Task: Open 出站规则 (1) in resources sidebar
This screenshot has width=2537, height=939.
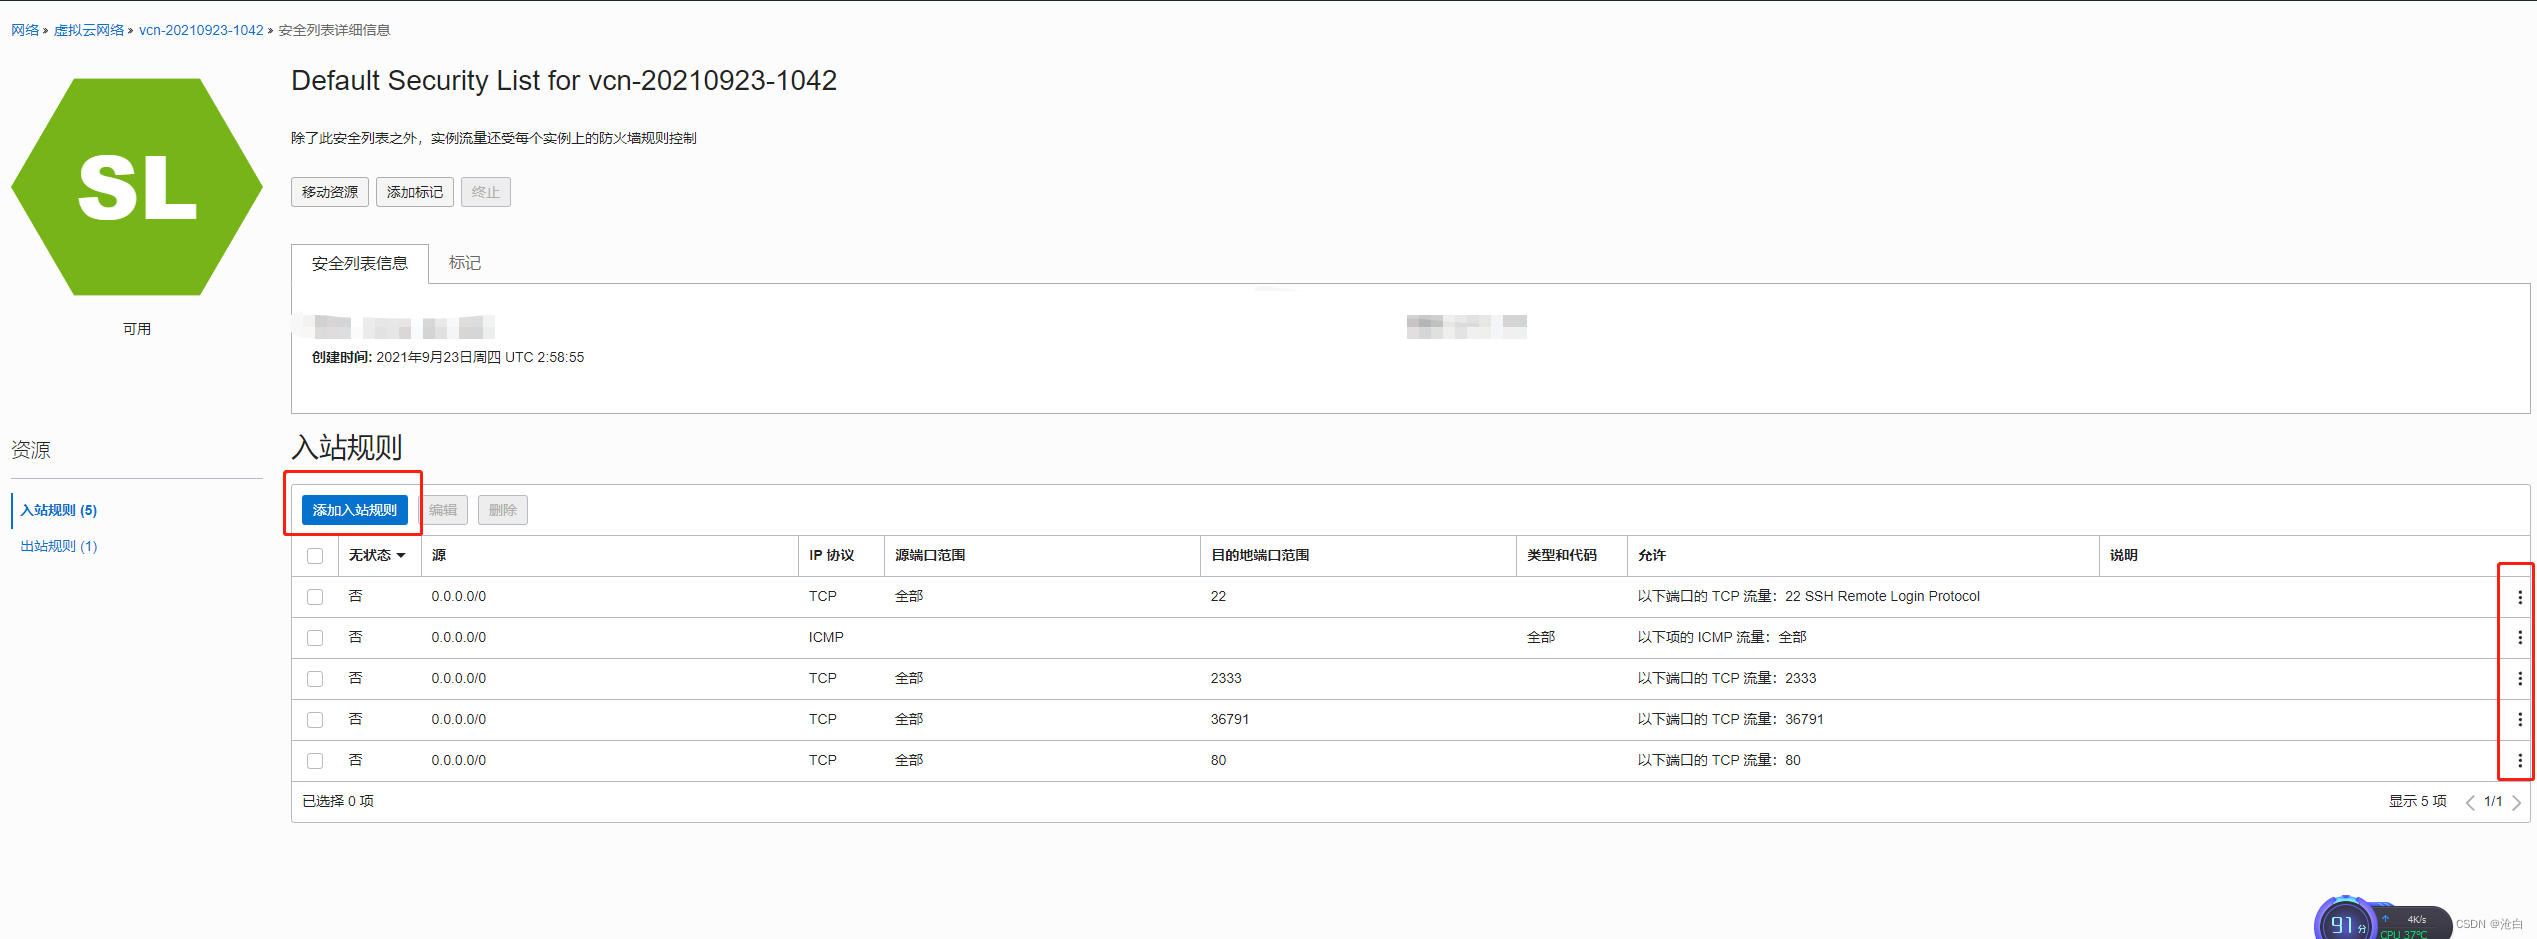Action: tap(59, 546)
